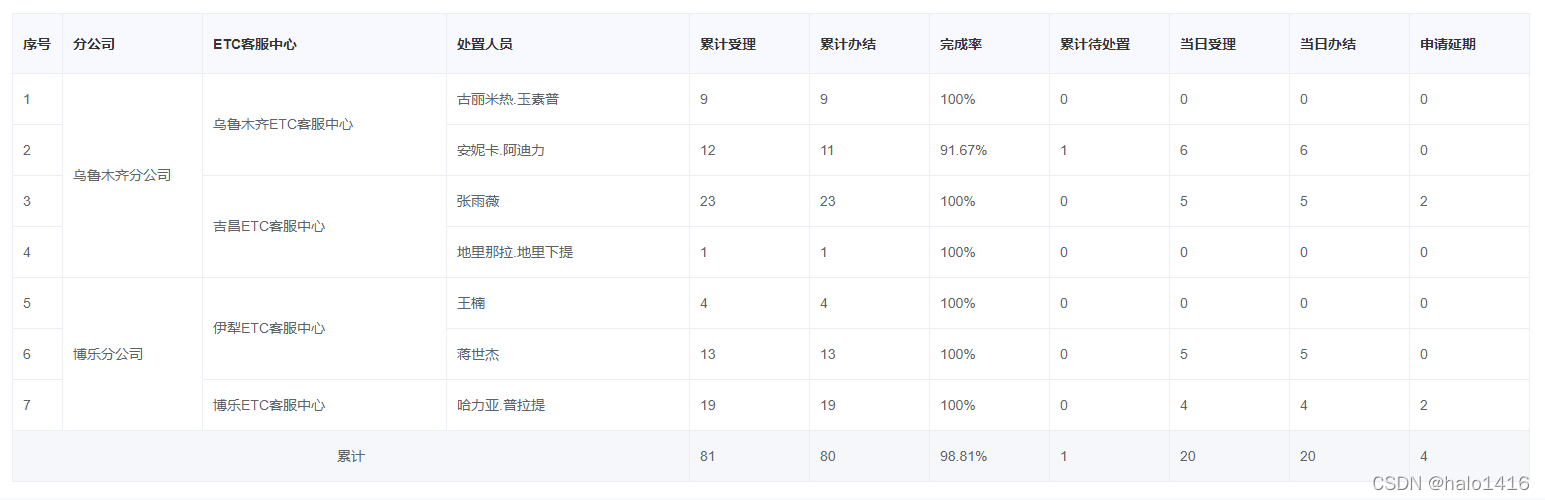Click 累计办结 value 11 for 安妮卡.阿迪力
This screenshot has height=500, width=1545.
827,150
